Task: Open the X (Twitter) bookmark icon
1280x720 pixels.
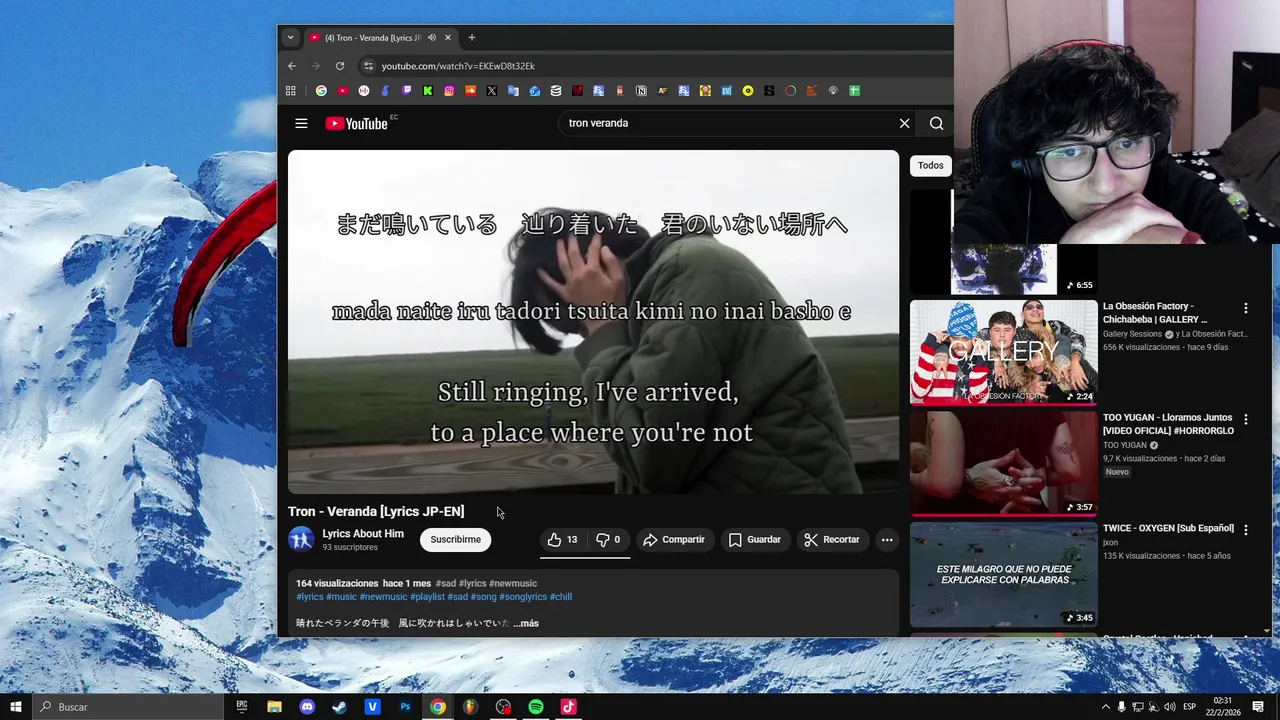Action: click(x=491, y=91)
